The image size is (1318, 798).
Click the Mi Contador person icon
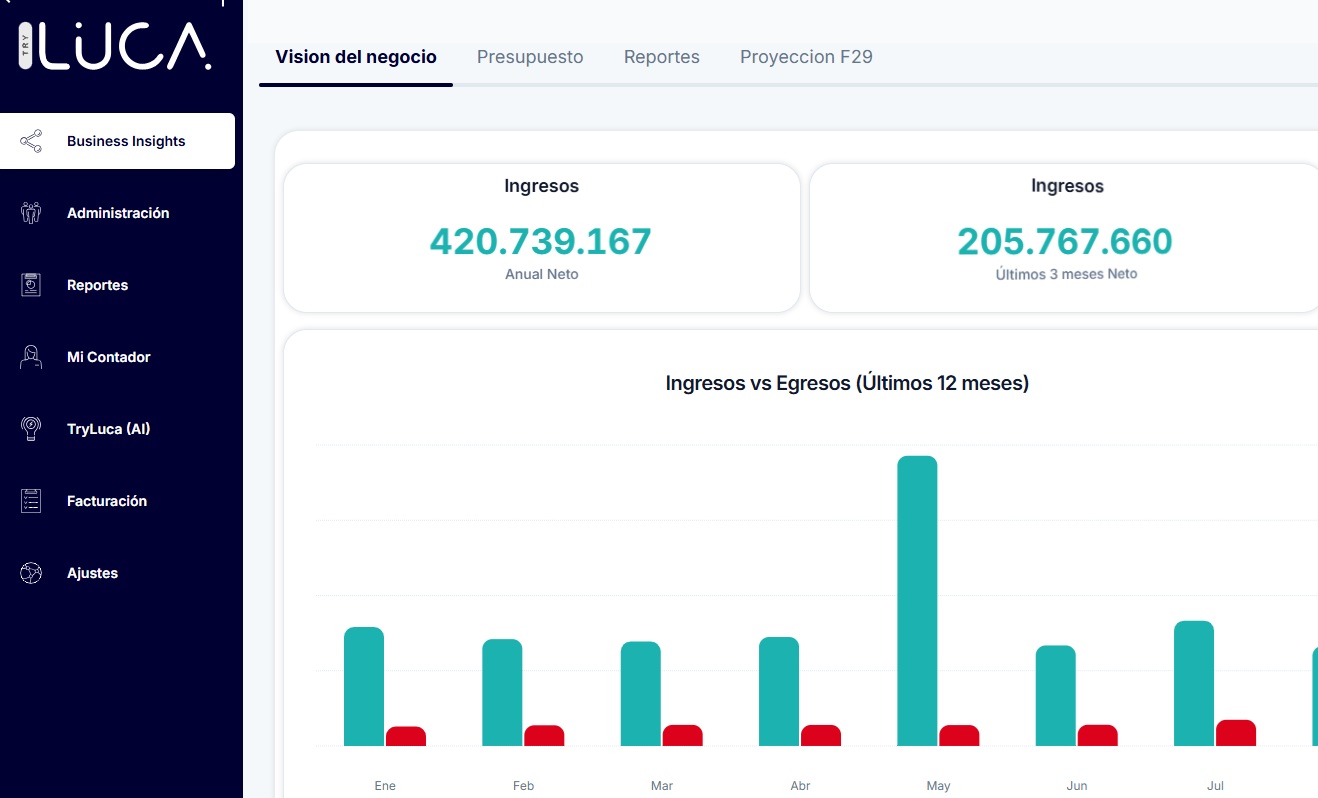click(31, 357)
